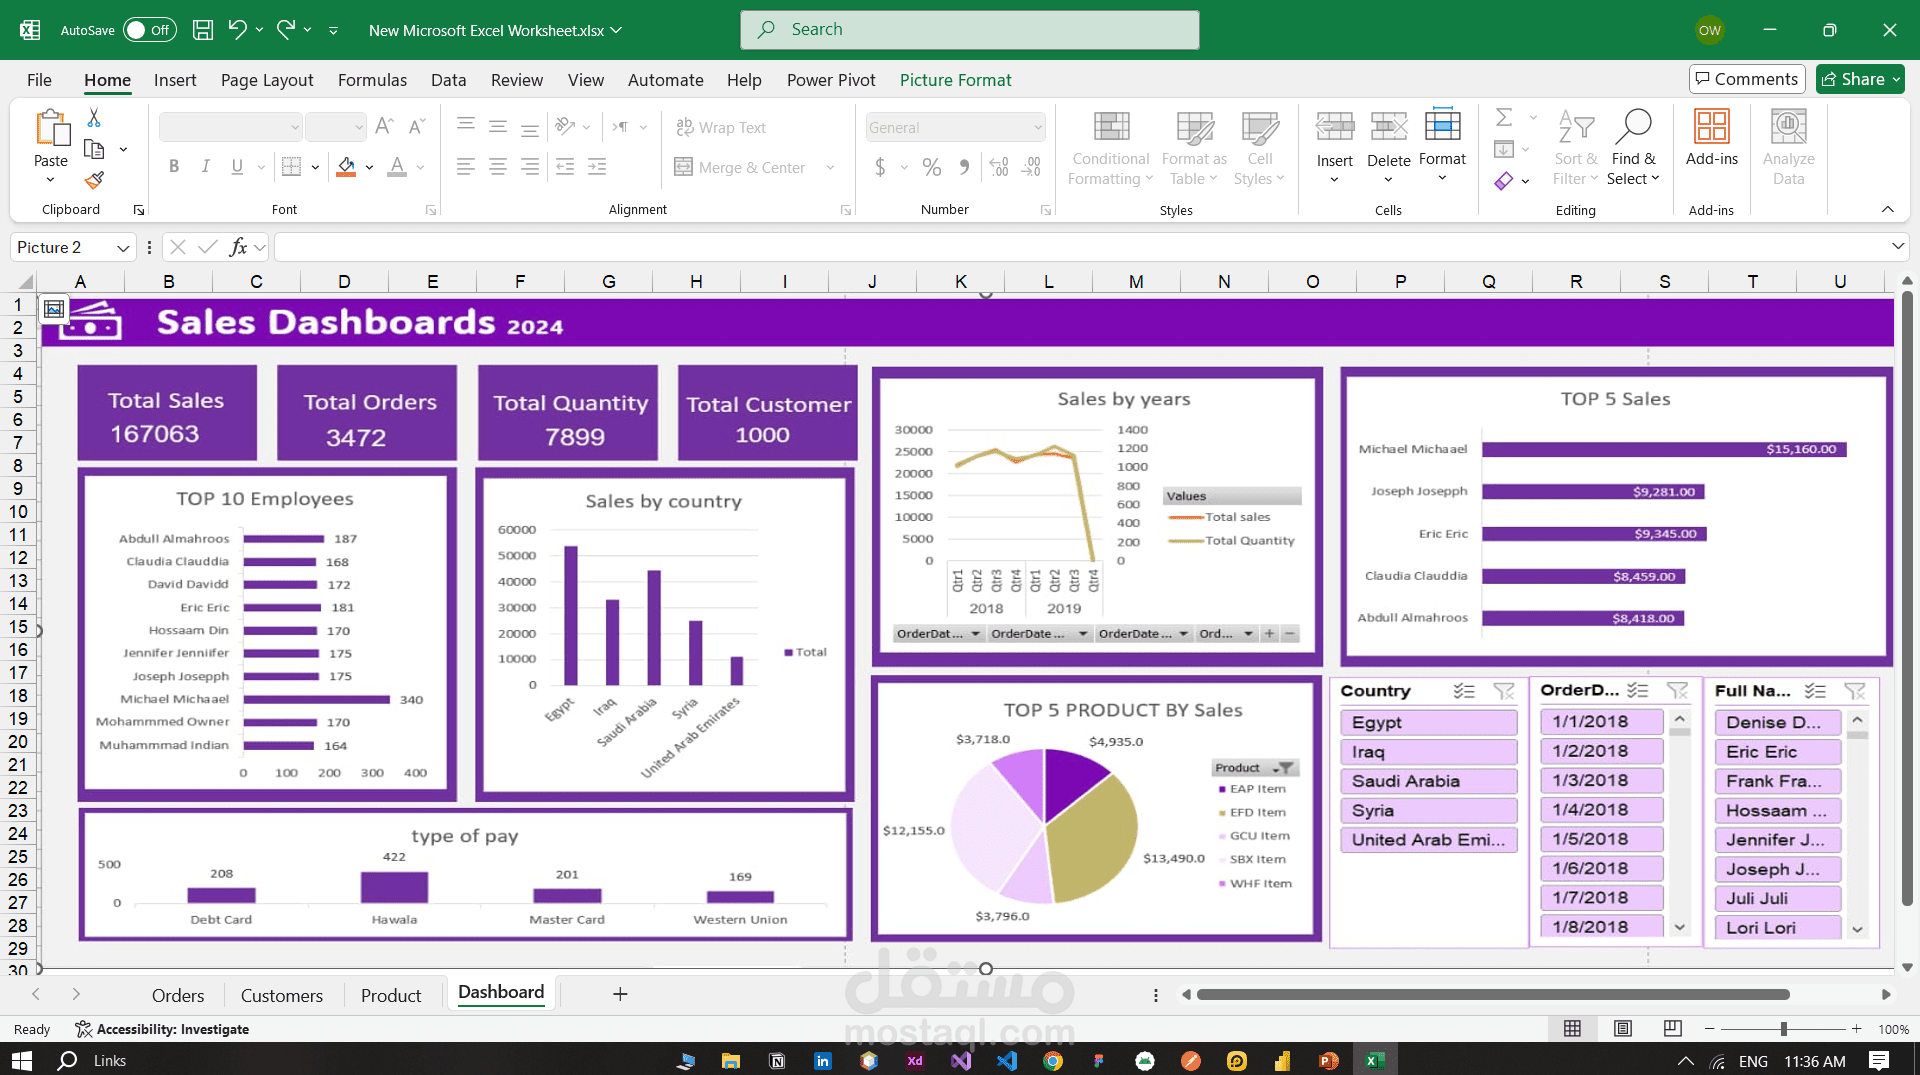Open Conditional Formatting options
This screenshot has width=1920, height=1075.
coord(1110,148)
